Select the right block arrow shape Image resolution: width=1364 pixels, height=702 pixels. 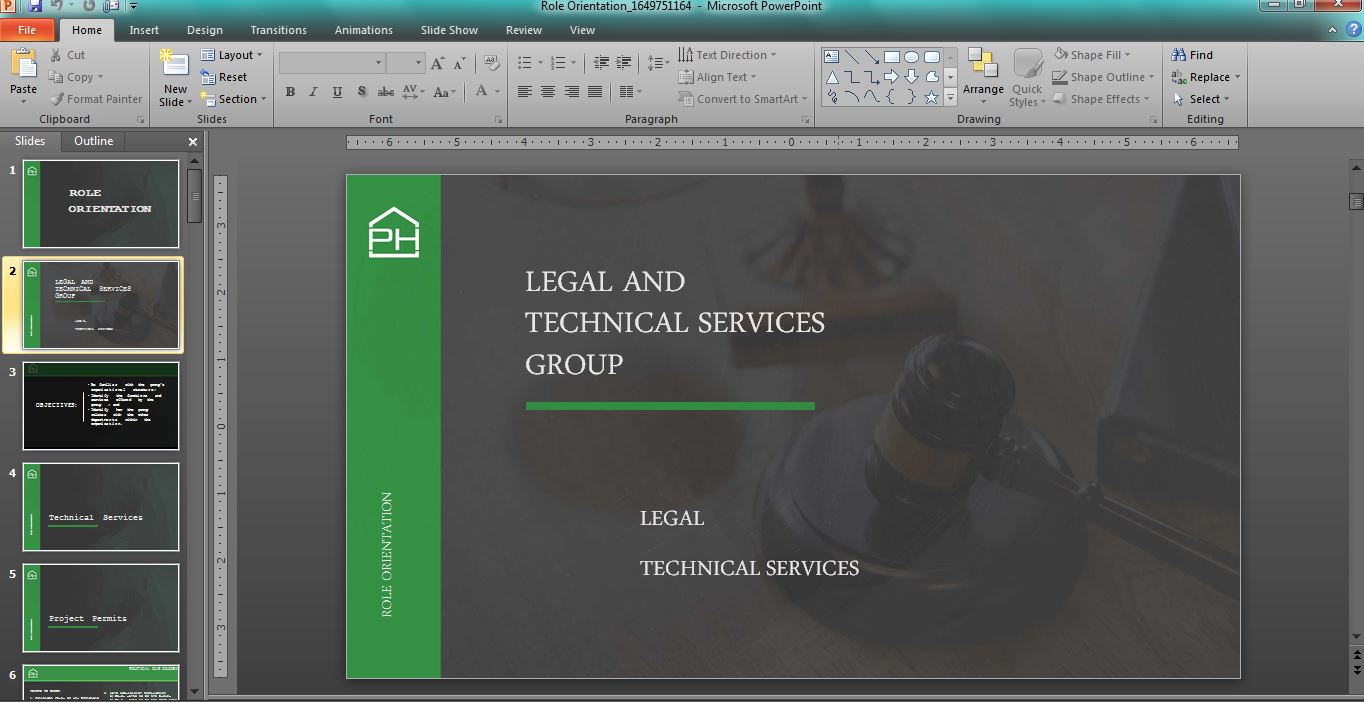point(891,77)
